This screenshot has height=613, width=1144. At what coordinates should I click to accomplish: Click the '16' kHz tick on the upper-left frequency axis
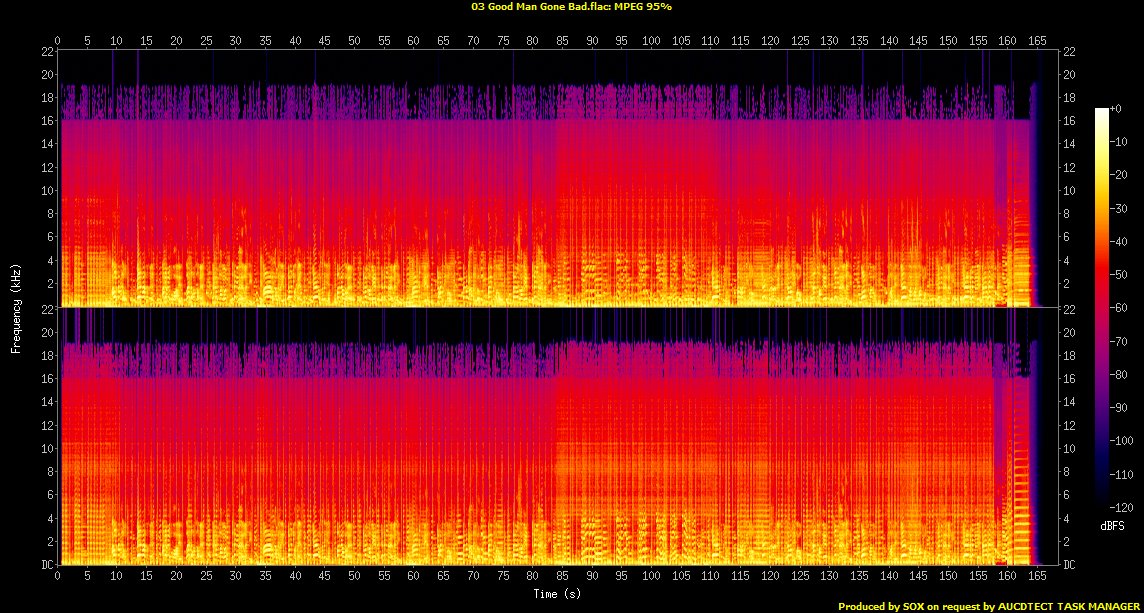click(47, 121)
